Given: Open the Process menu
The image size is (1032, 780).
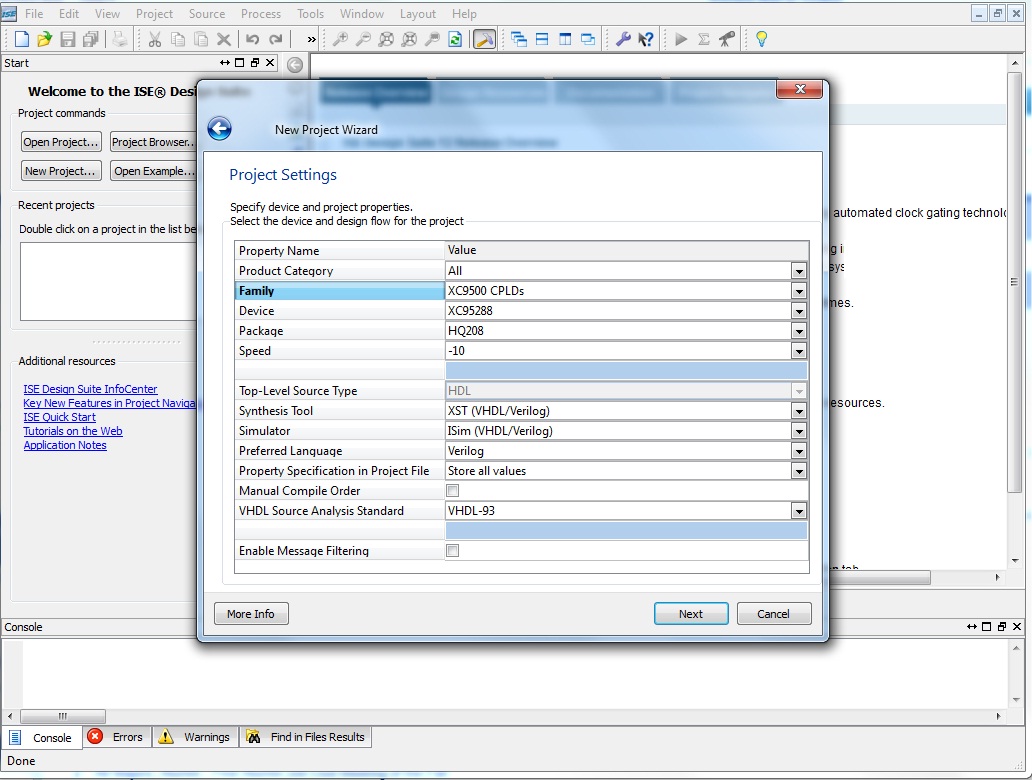Looking at the screenshot, I should point(261,14).
